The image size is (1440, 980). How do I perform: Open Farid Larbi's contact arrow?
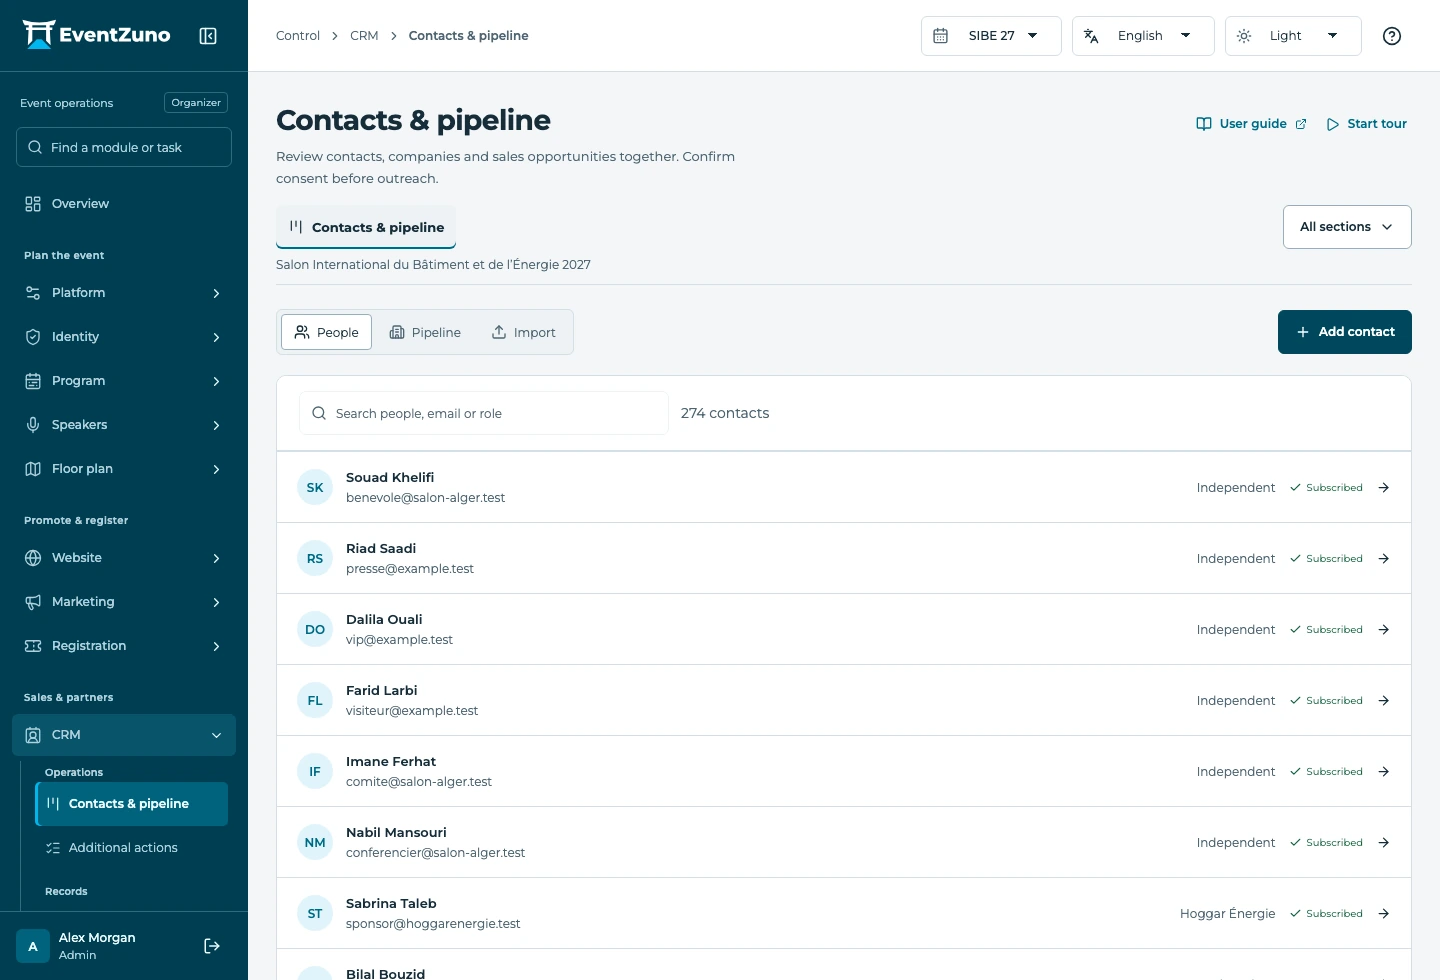pyautogui.click(x=1384, y=701)
